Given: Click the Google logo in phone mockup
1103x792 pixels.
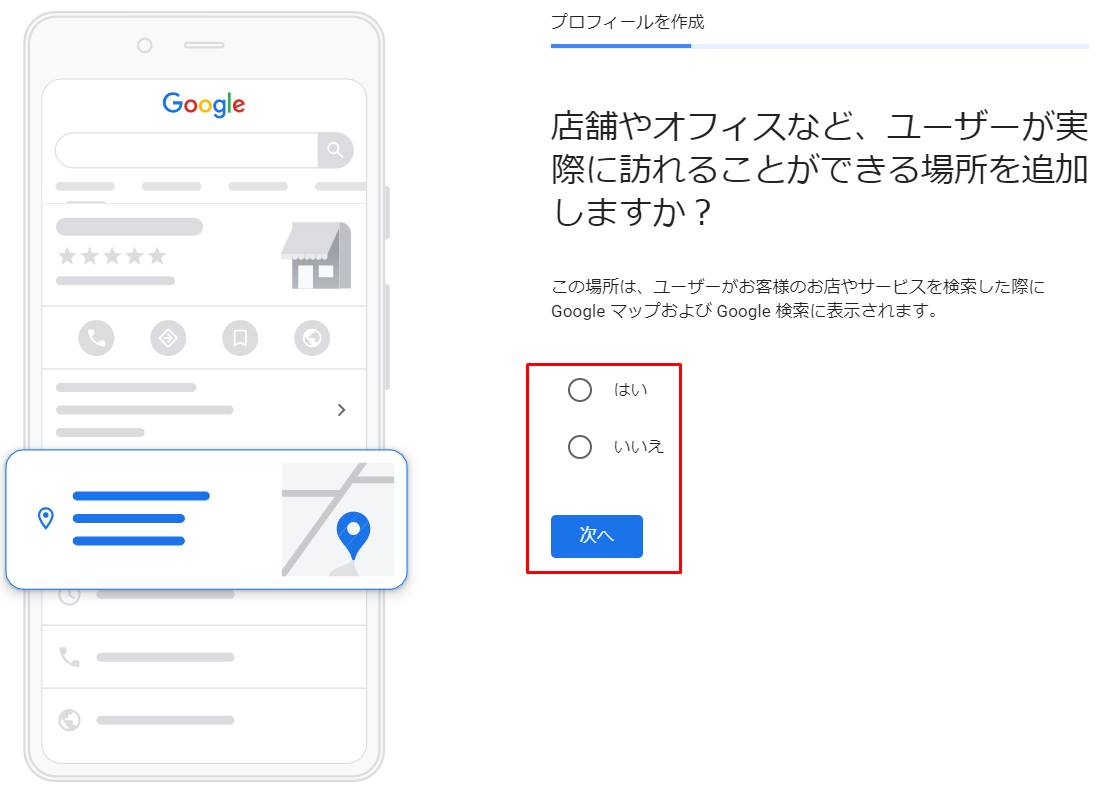Looking at the screenshot, I should point(204,105).
